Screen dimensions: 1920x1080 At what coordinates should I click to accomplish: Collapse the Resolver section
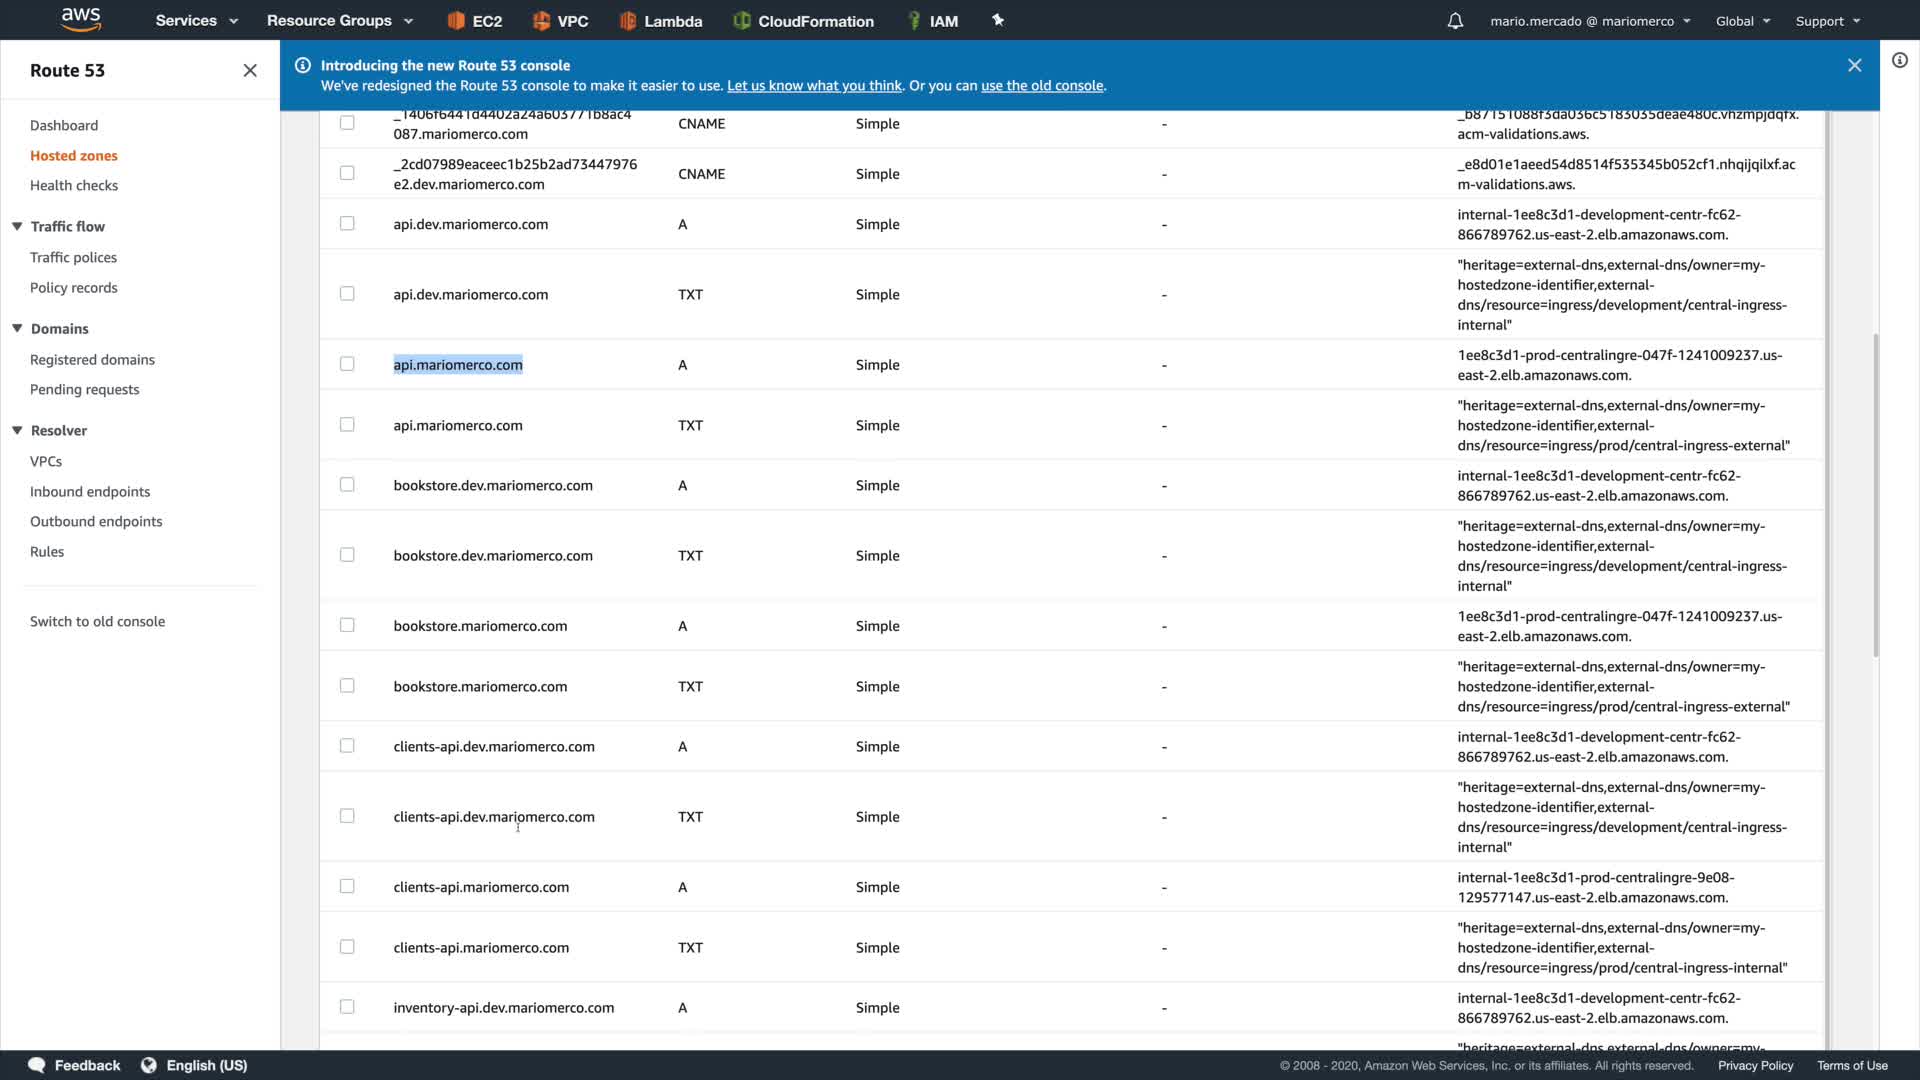17,430
